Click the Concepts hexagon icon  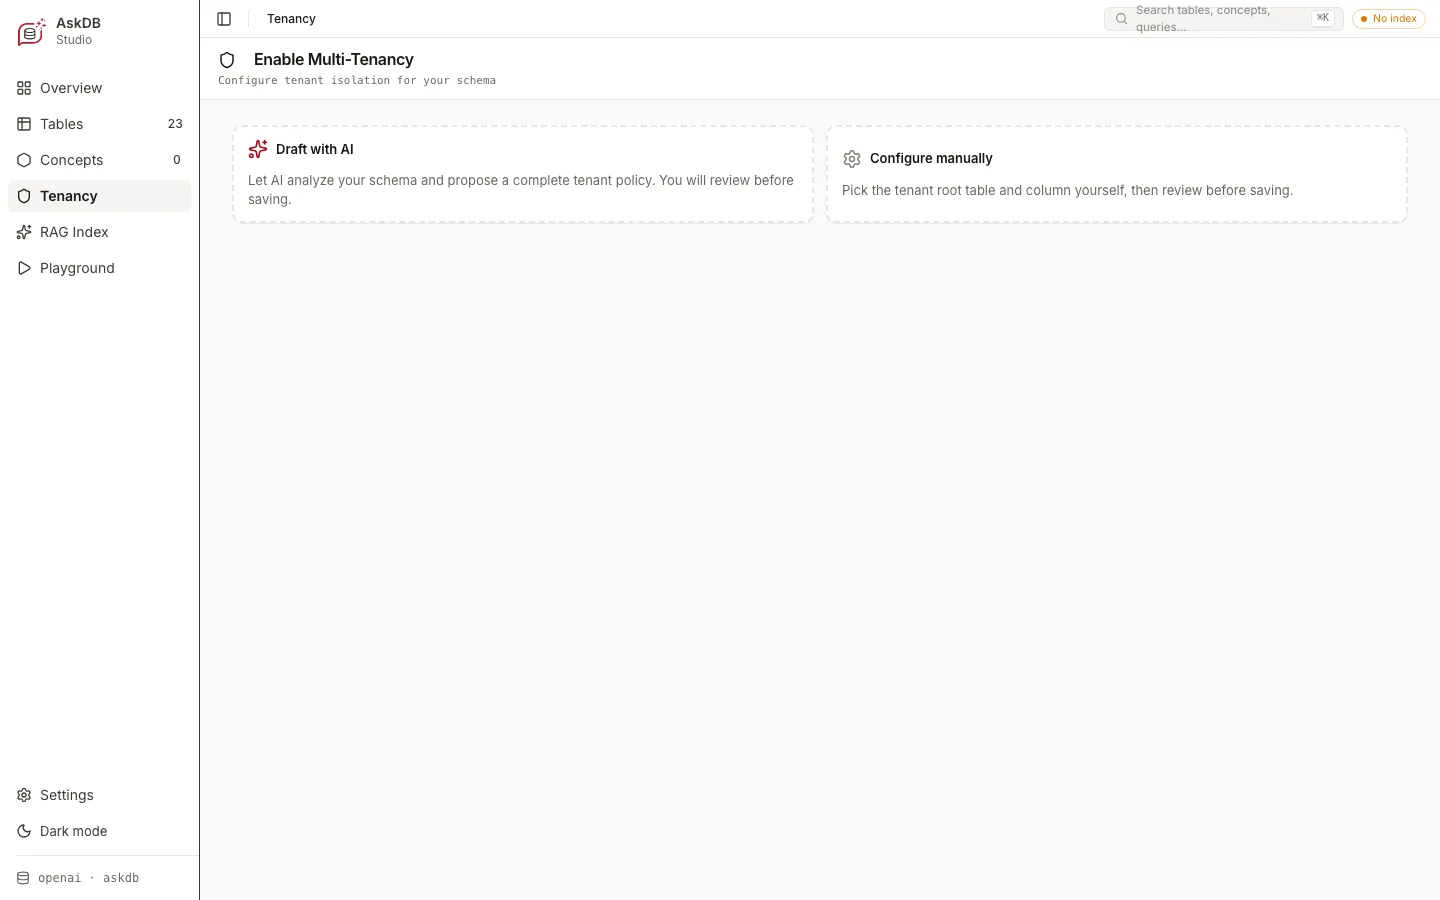tap(24, 160)
